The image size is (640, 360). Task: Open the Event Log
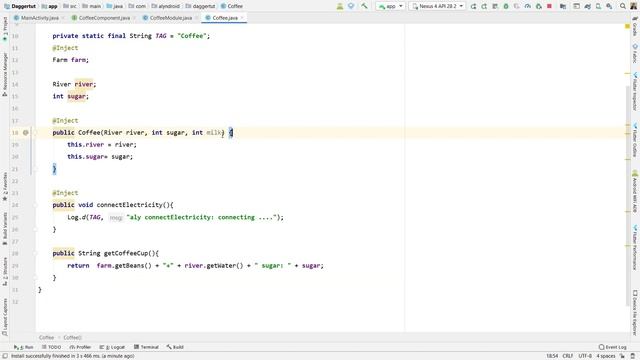612,347
